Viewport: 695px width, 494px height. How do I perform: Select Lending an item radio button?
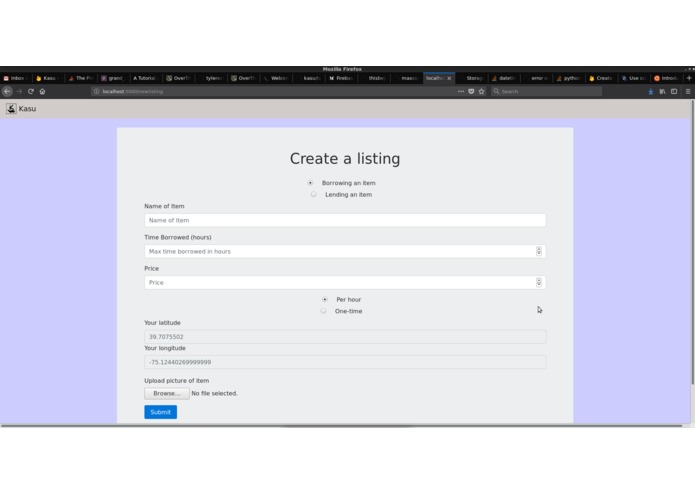(x=313, y=194)
